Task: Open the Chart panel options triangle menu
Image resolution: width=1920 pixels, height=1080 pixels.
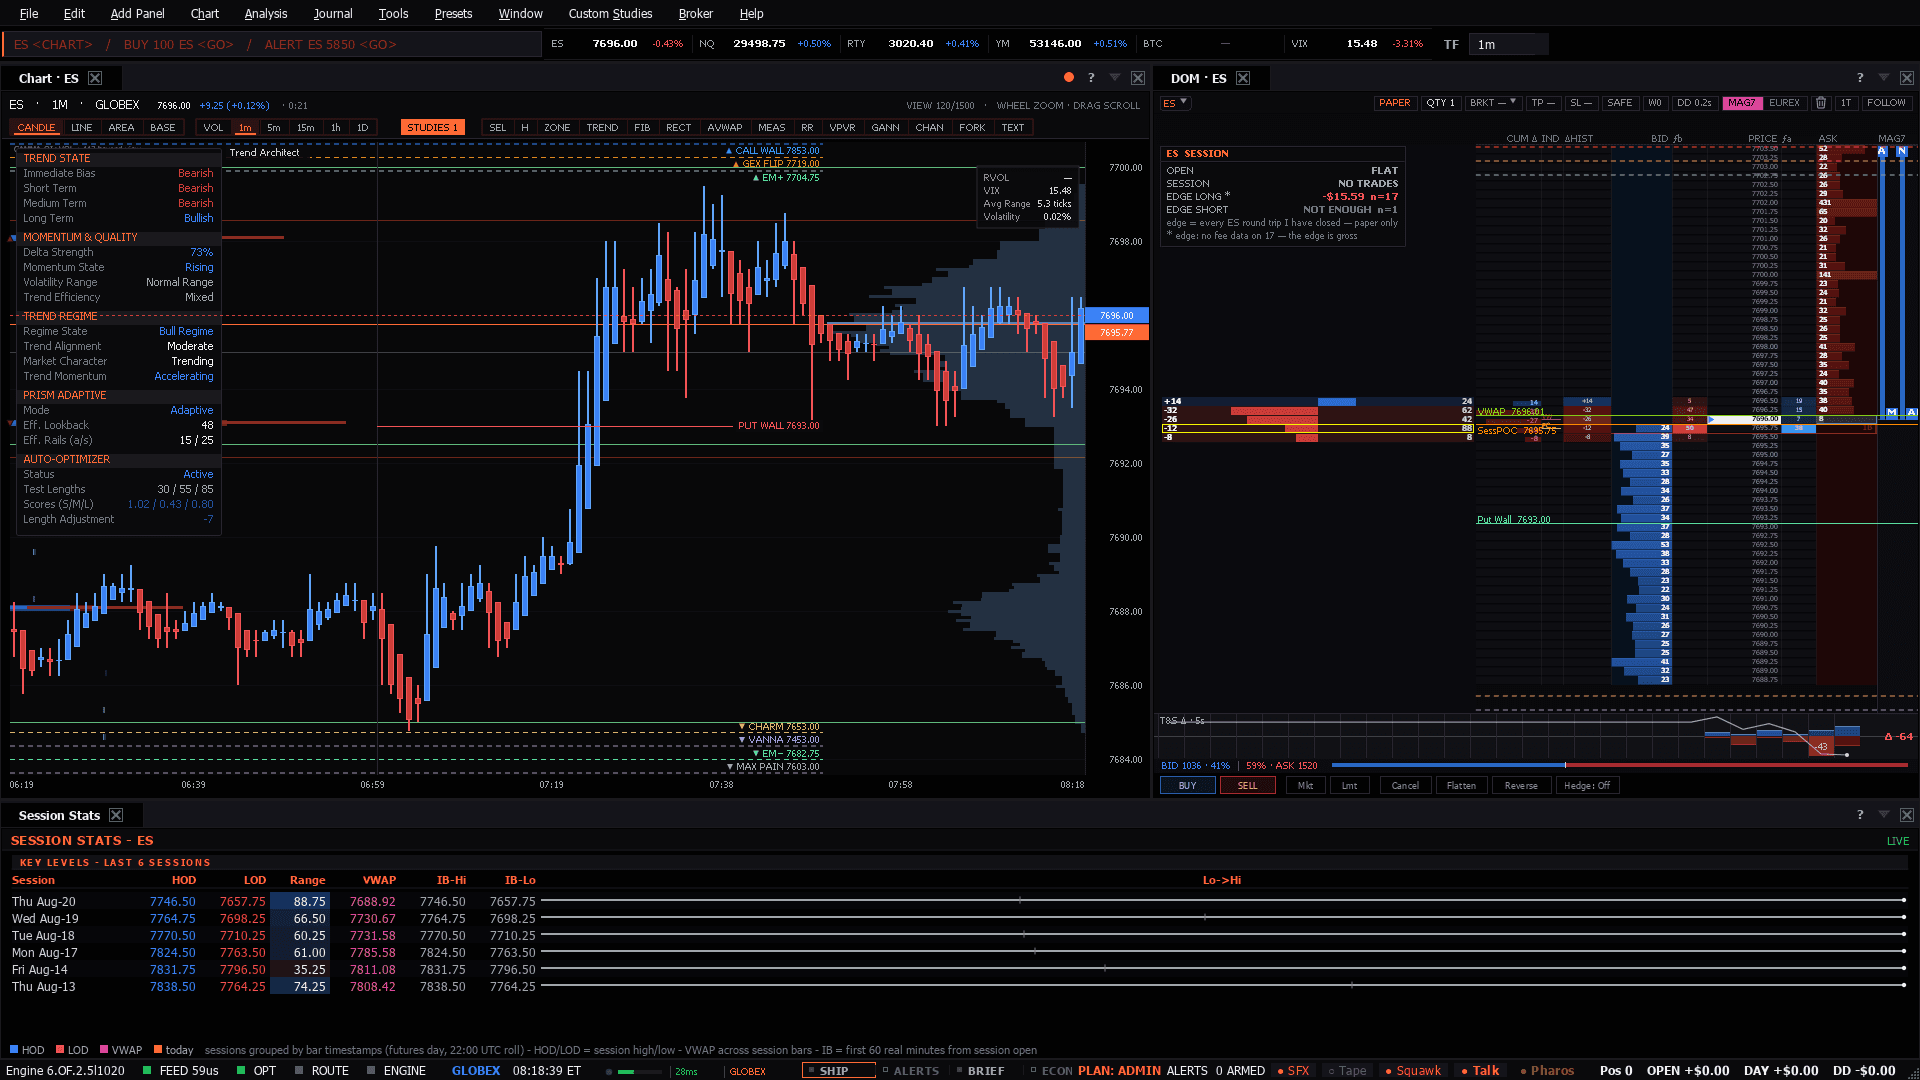Action: coord(1114,78)
